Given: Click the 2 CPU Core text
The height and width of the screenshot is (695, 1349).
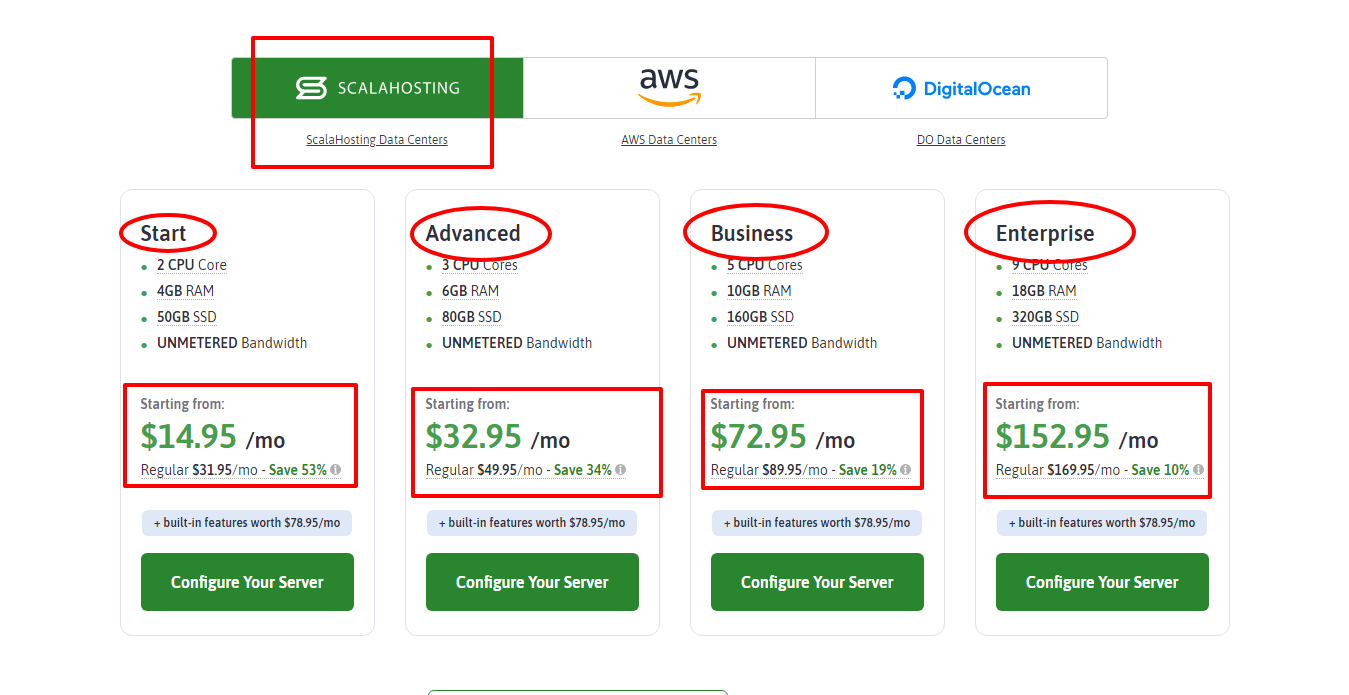Looking at the screenshot, I should pos(192,265).
